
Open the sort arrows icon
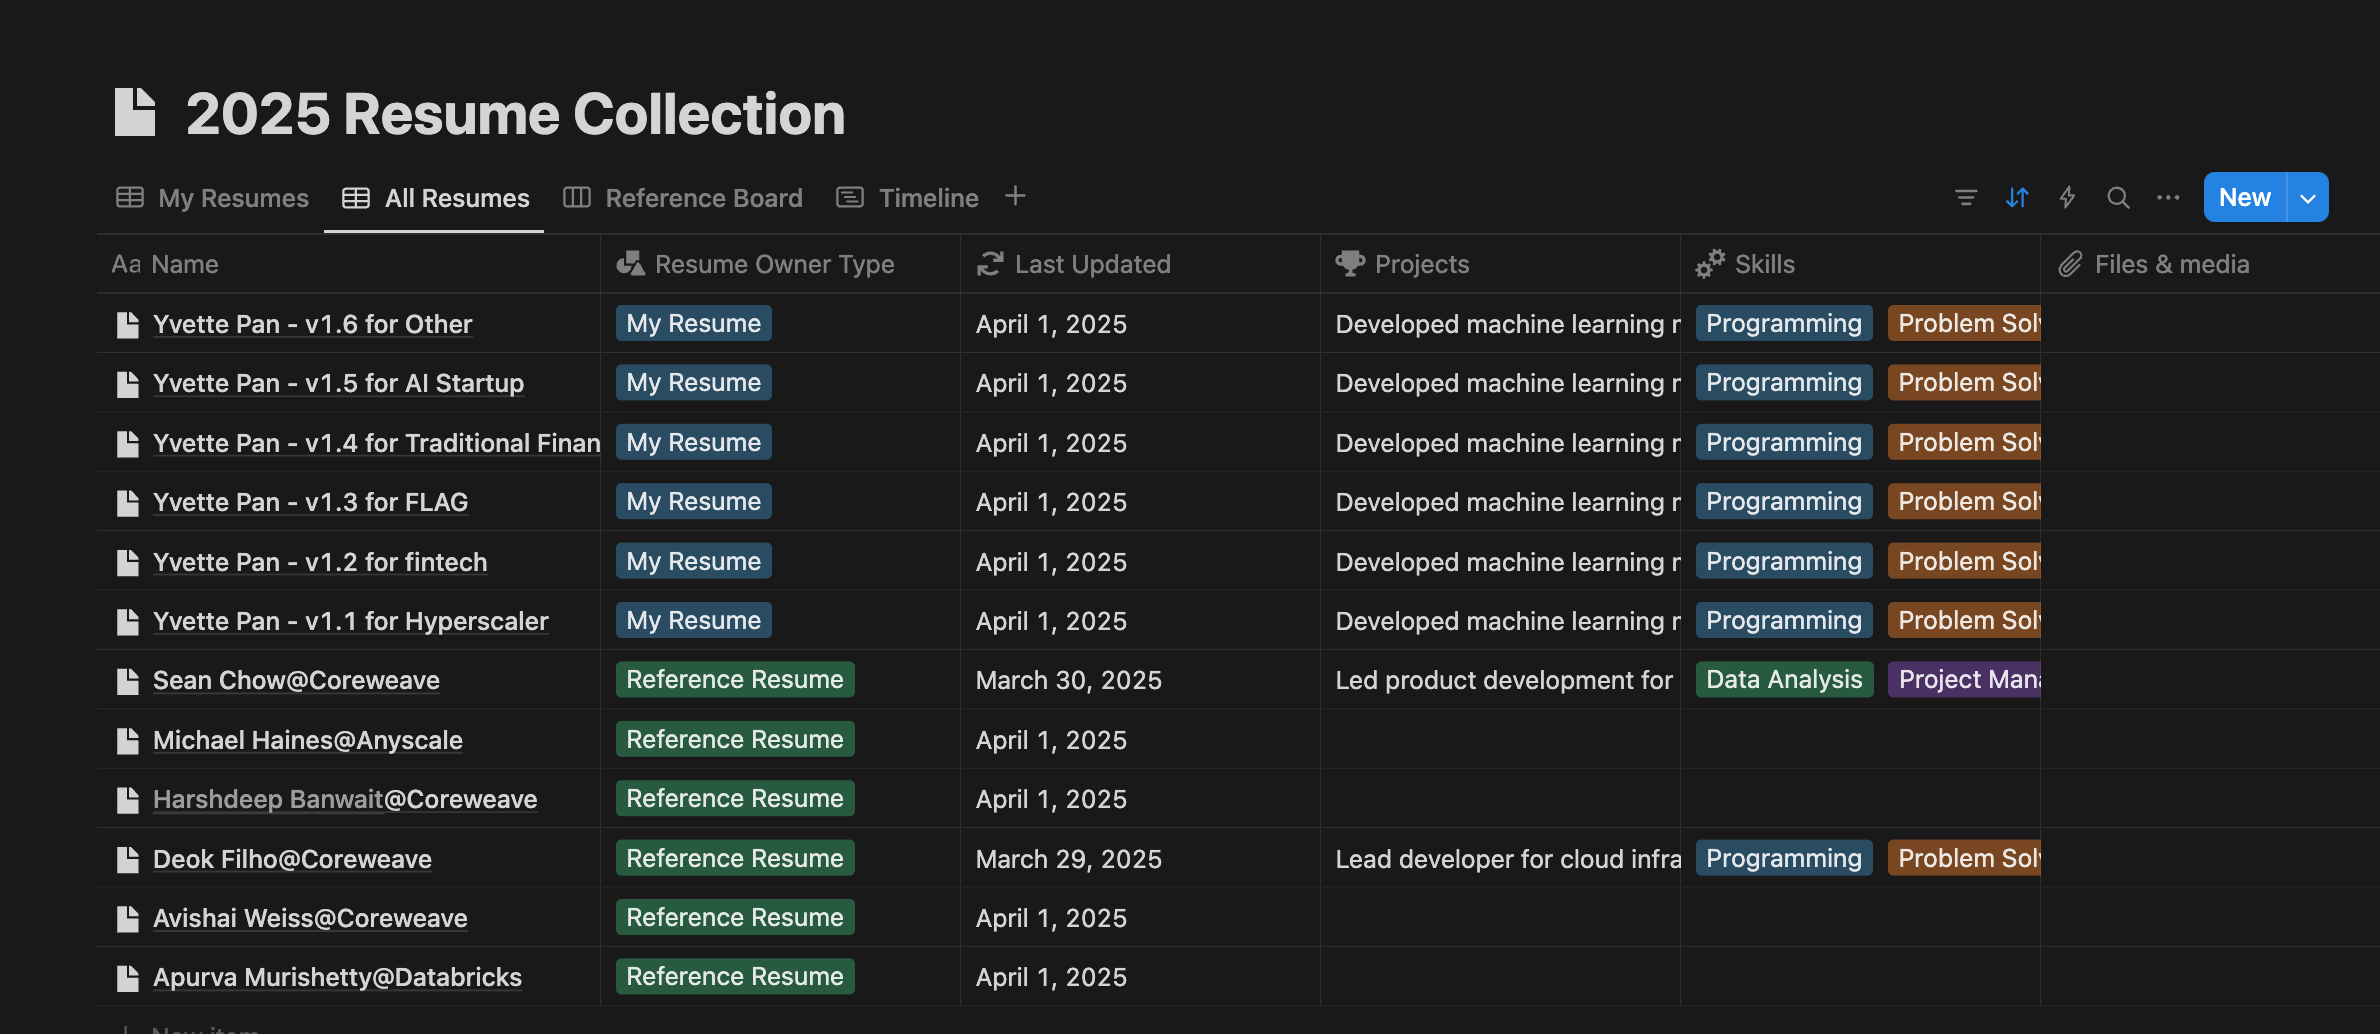[x=2017, y=198]
